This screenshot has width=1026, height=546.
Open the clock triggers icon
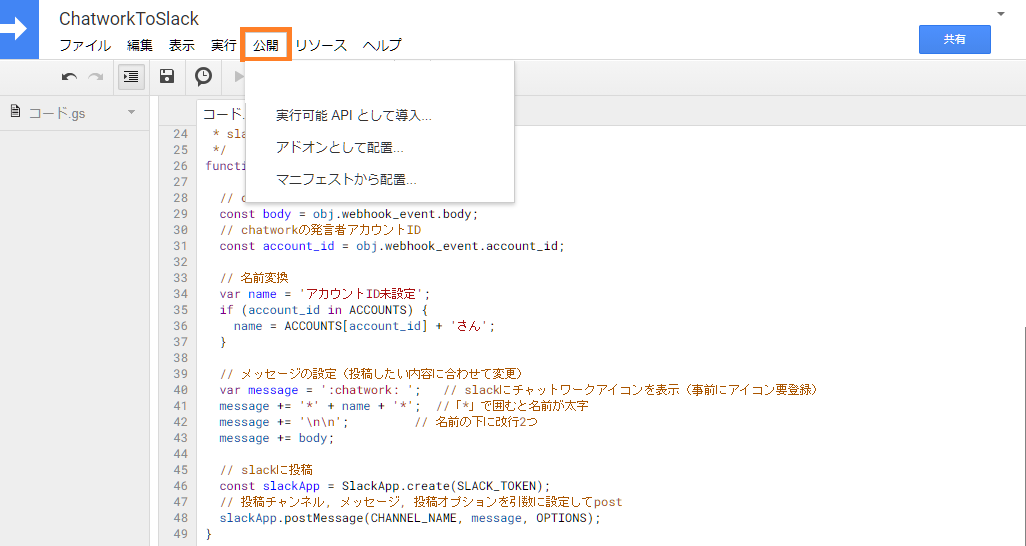pyautogui.click(x=203, y=77)
